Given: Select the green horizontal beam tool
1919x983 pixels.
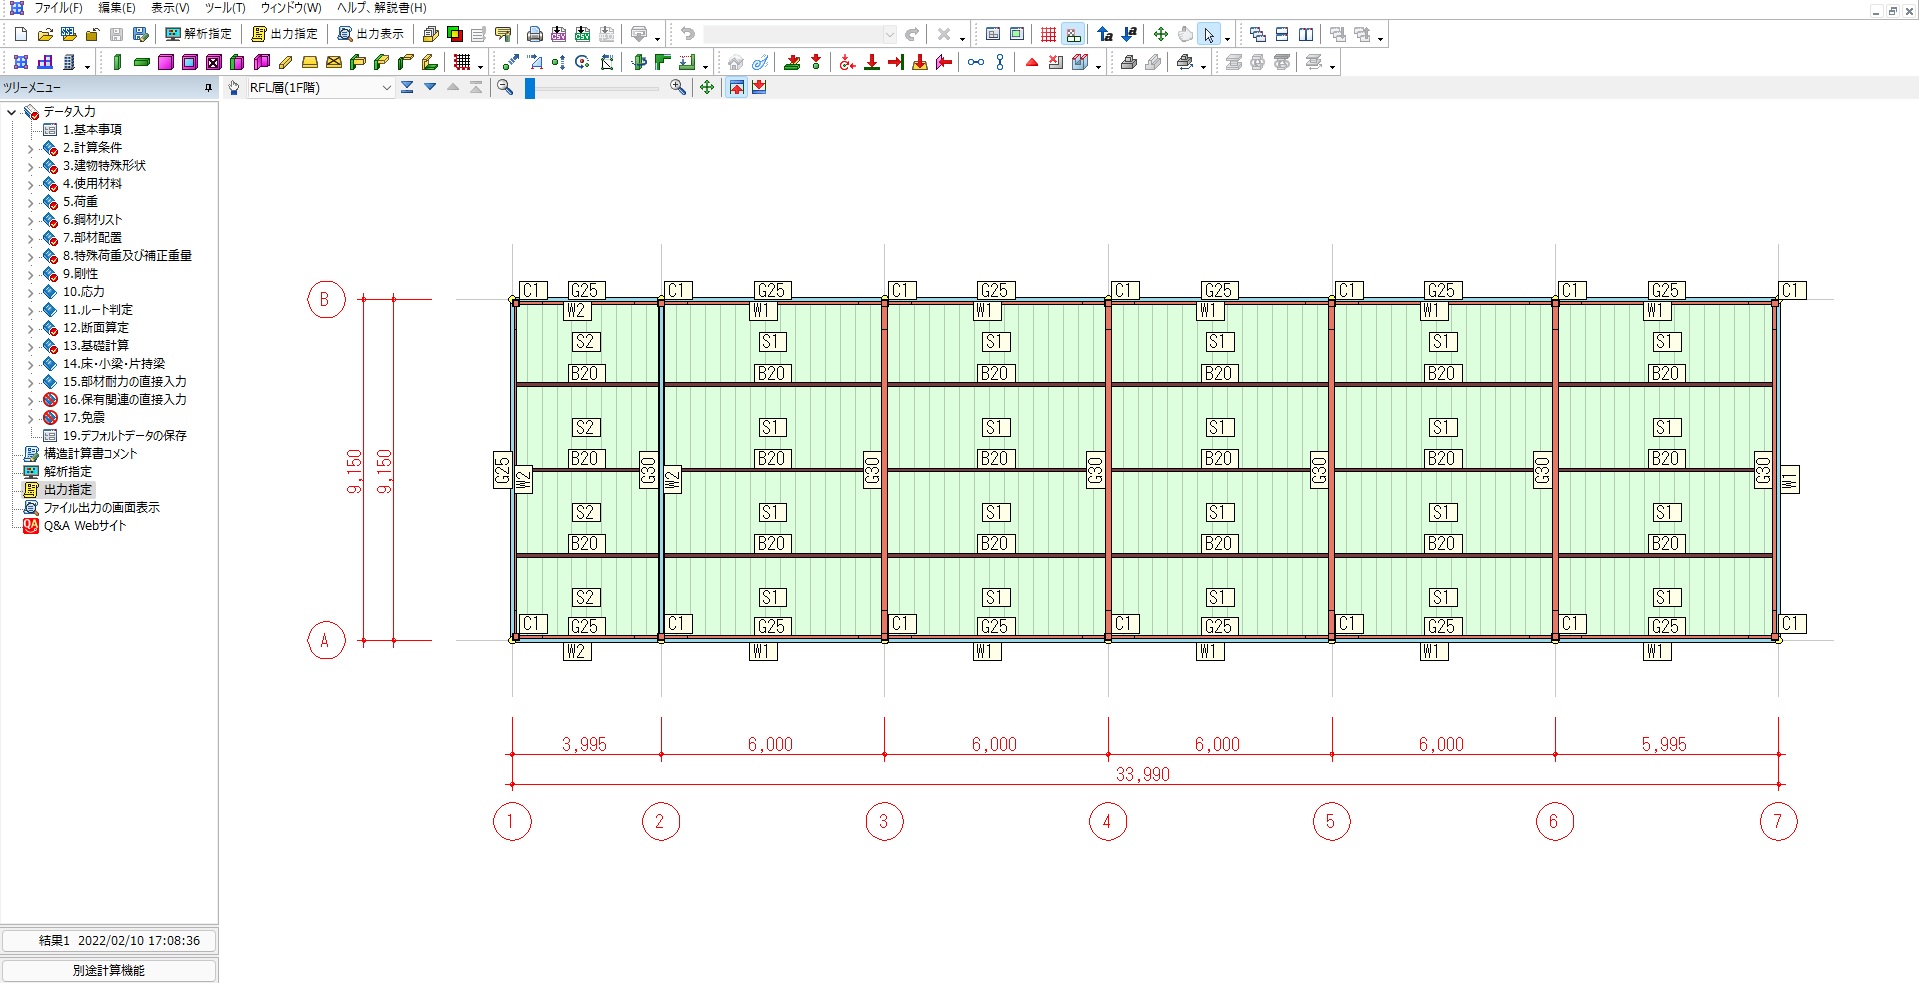Looking at the screenshot, I should [142, 62].
